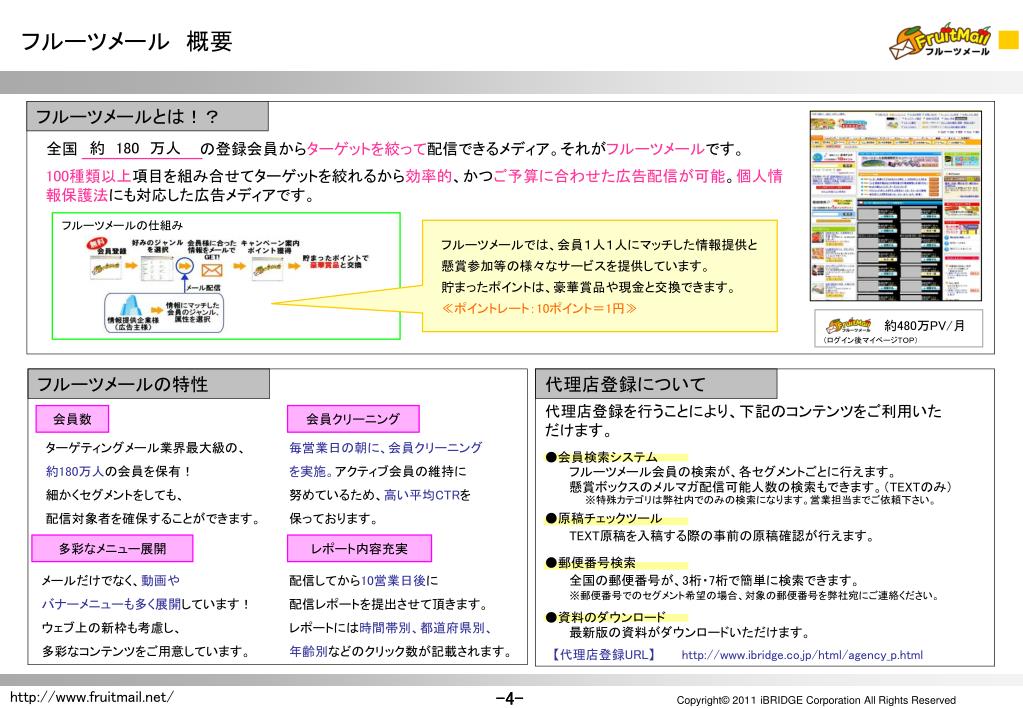
Task: Click the フルーツメールの仕組み diagram
Action: pos(226,275)
